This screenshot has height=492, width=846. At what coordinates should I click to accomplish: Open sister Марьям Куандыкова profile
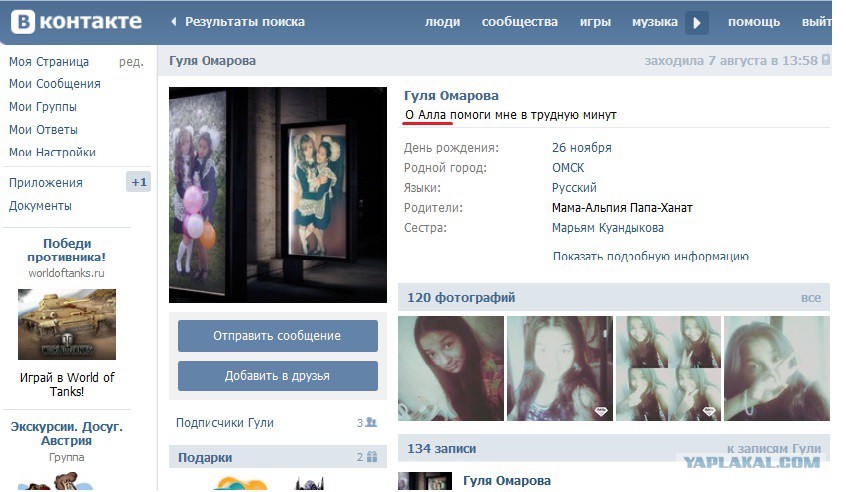[608, 228]
